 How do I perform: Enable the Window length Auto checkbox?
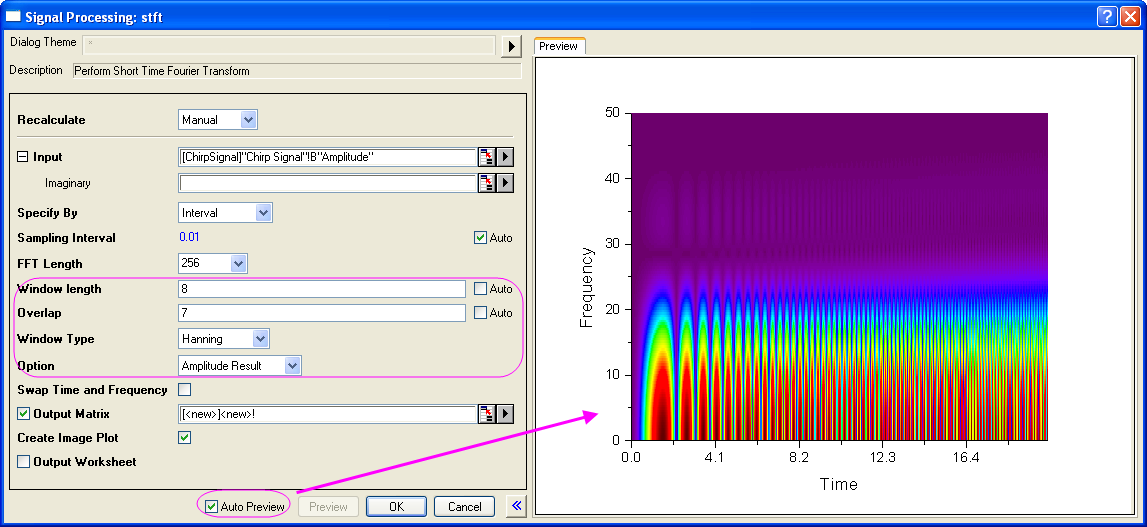coord(481,289)
